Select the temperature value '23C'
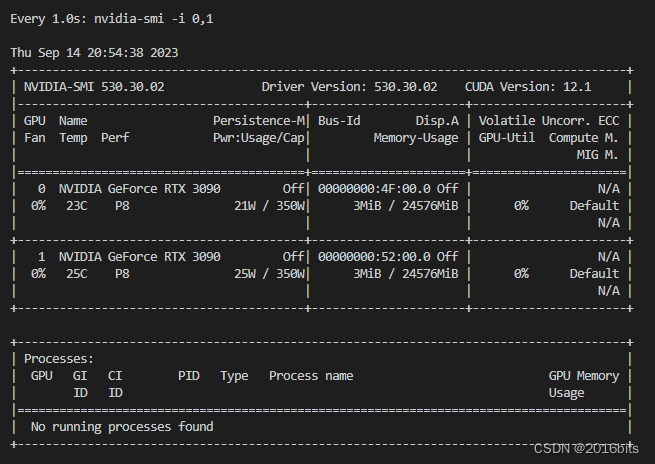Image resolution: width=655 pixels, height=464 pixels. click(77, 206)
